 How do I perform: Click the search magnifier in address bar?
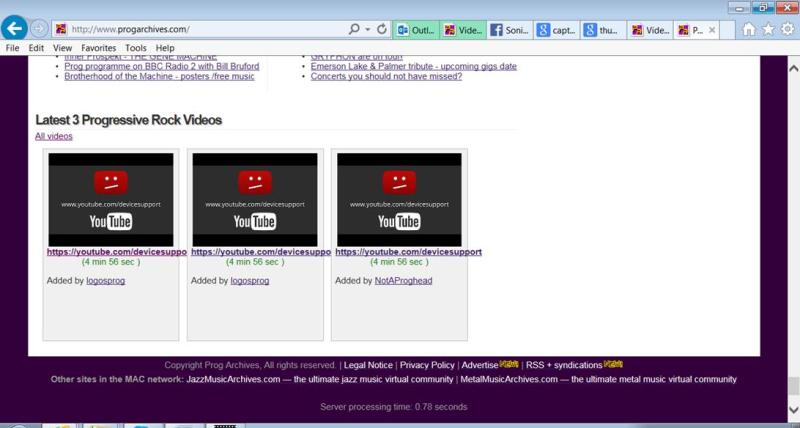point(354,30)
